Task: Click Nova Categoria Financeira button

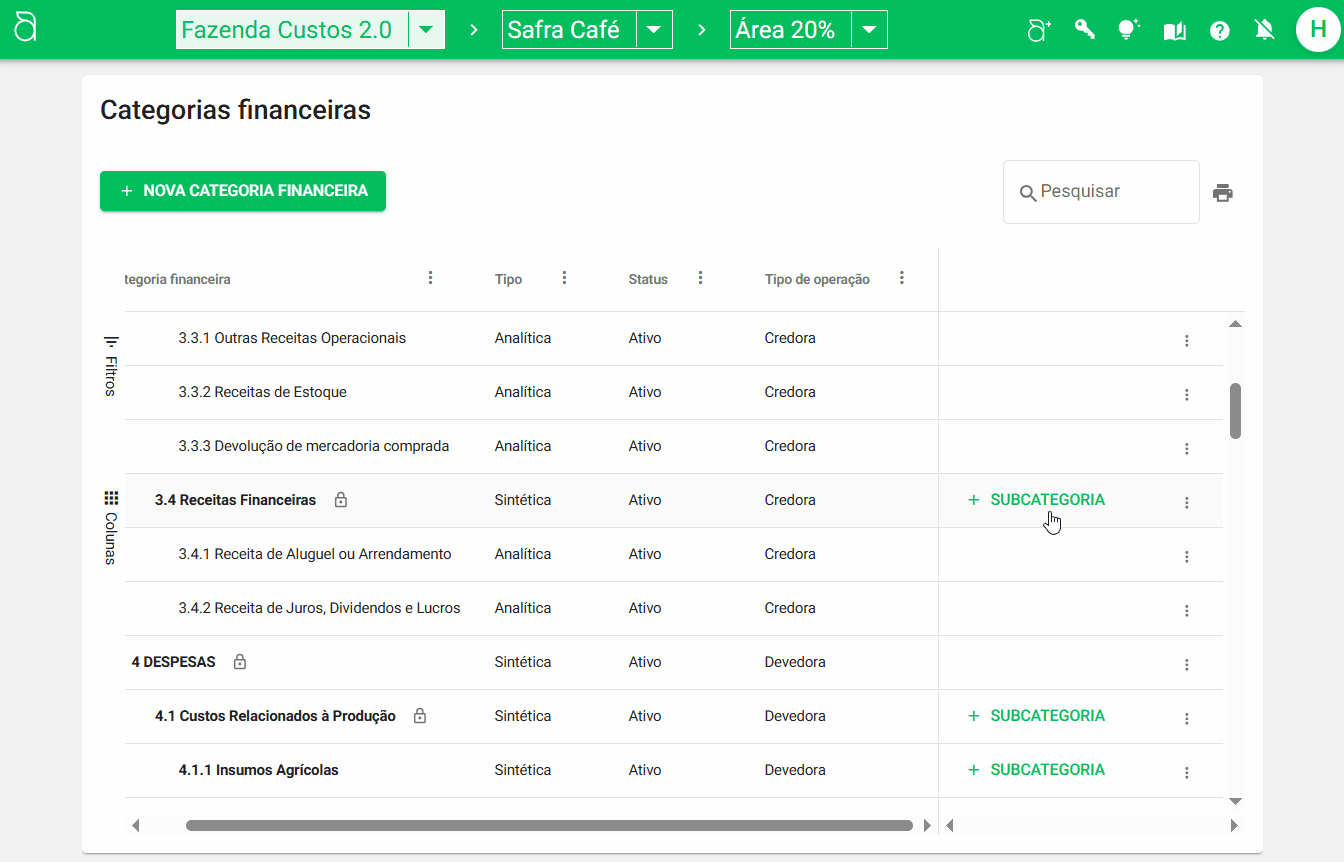Action: [x=243, y=191]
